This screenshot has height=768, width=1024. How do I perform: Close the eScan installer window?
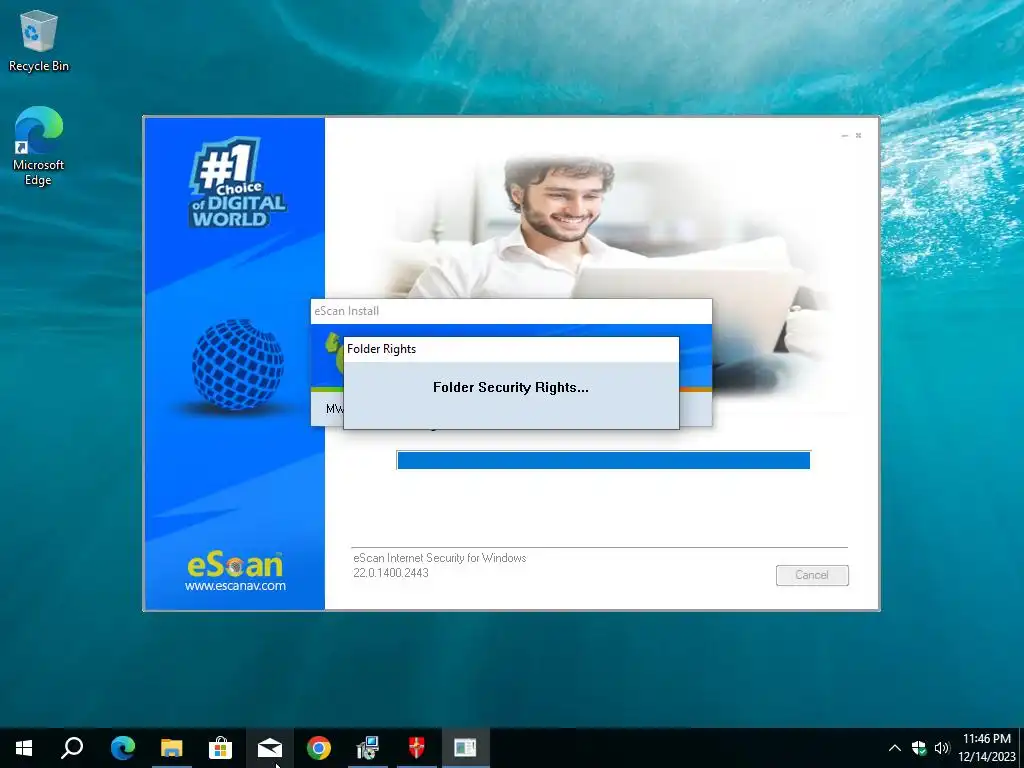[x=858, y=136]
